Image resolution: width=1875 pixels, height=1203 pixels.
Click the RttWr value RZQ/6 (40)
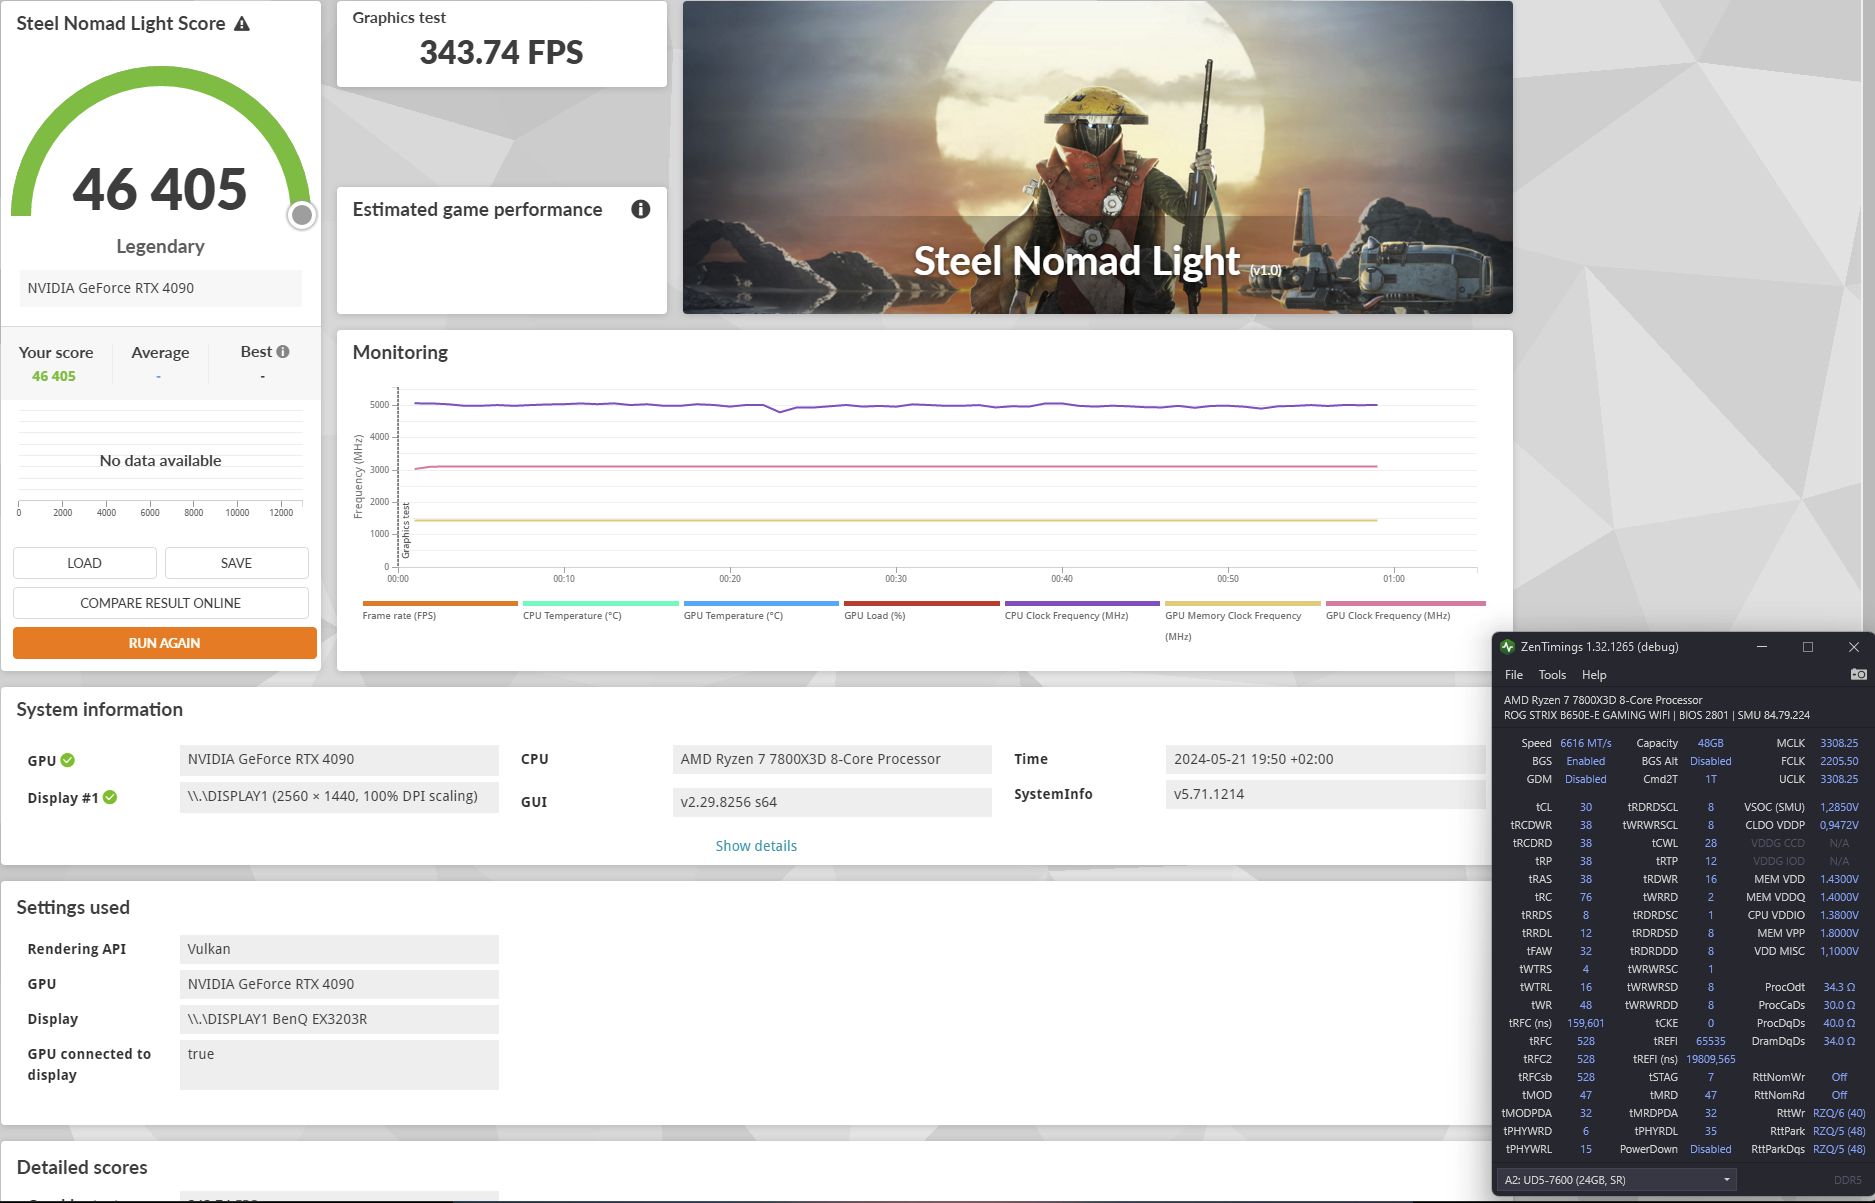coord(1839,1113)
